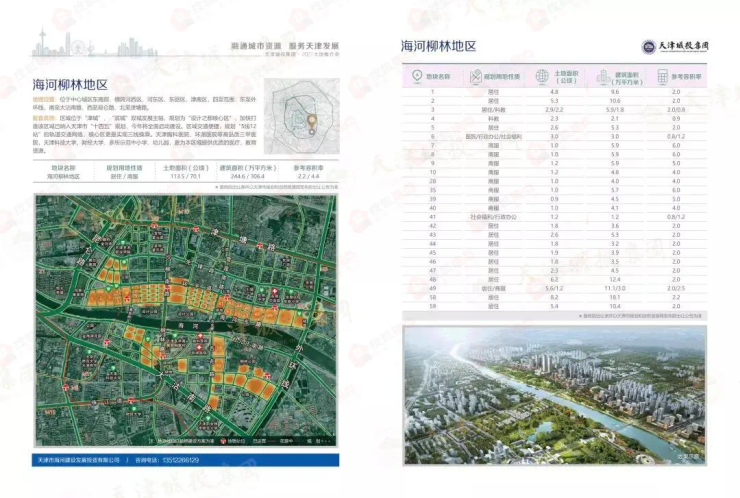Click the calculator icon beside 参考容积率 header
Image resolution: width=740 pixels, height=498 pixels.
click(x=663, y=76)
